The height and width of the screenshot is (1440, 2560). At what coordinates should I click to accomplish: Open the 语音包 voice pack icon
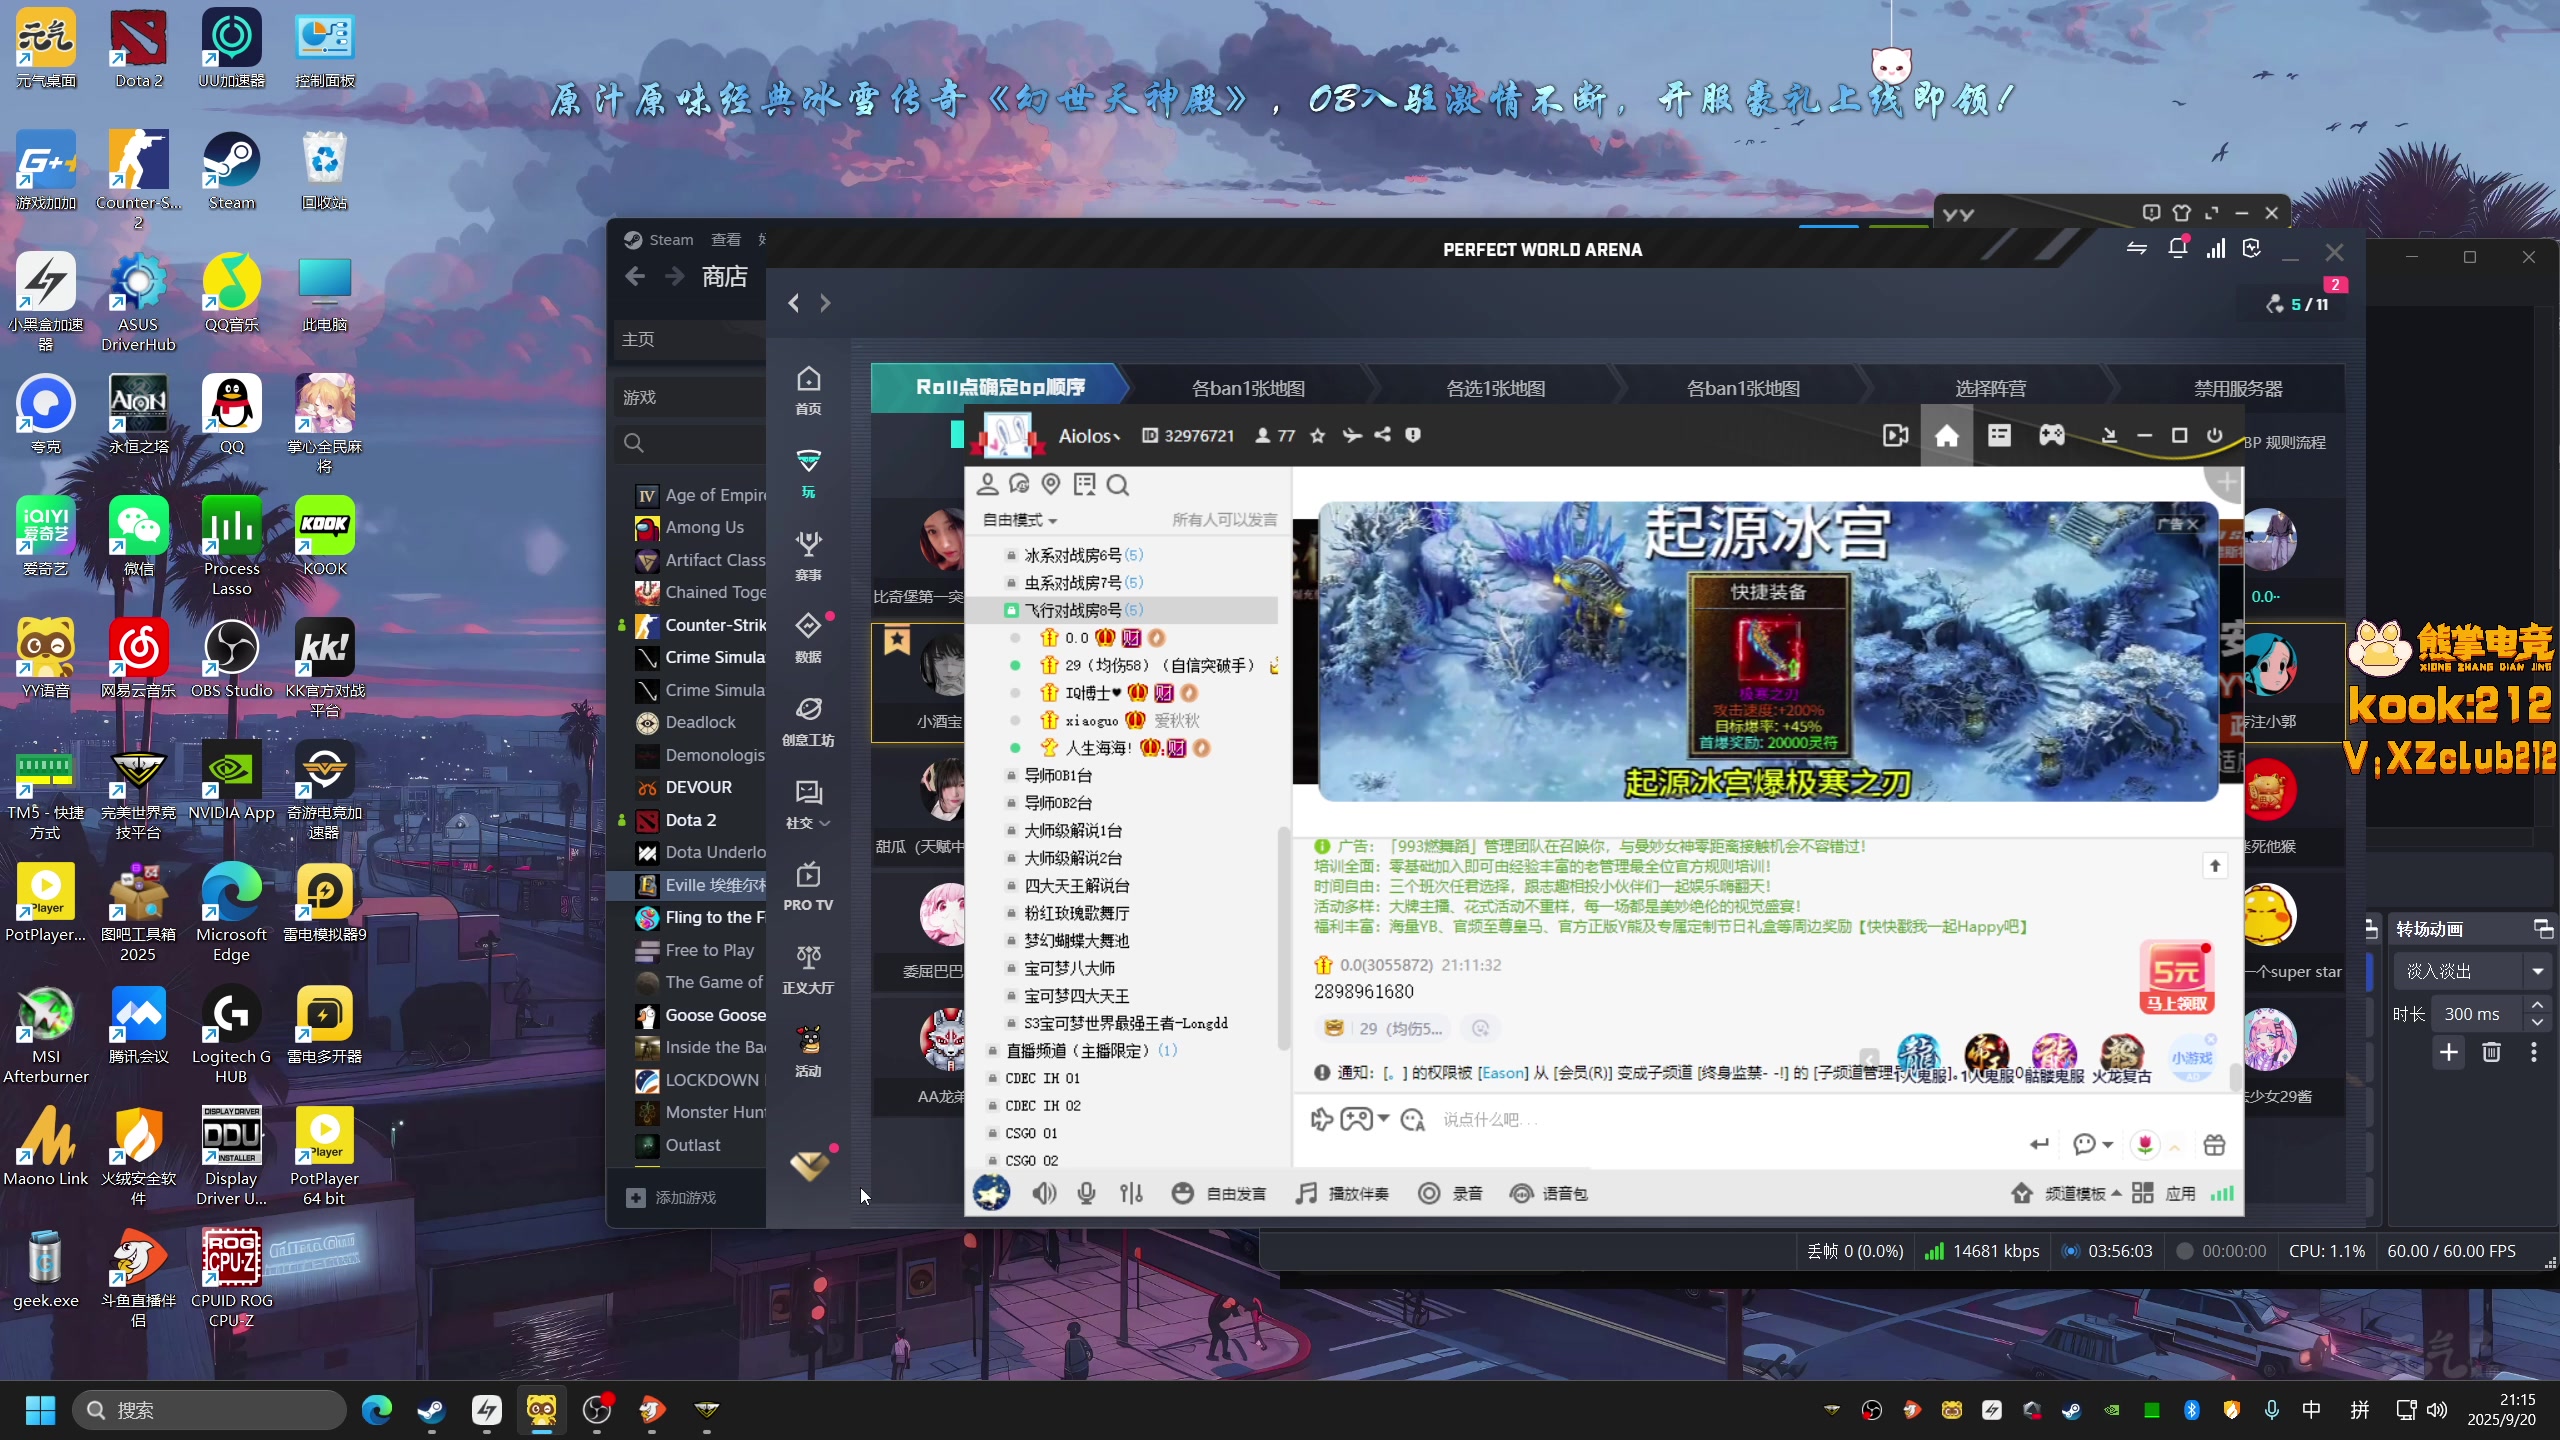coord(1521,1193)
